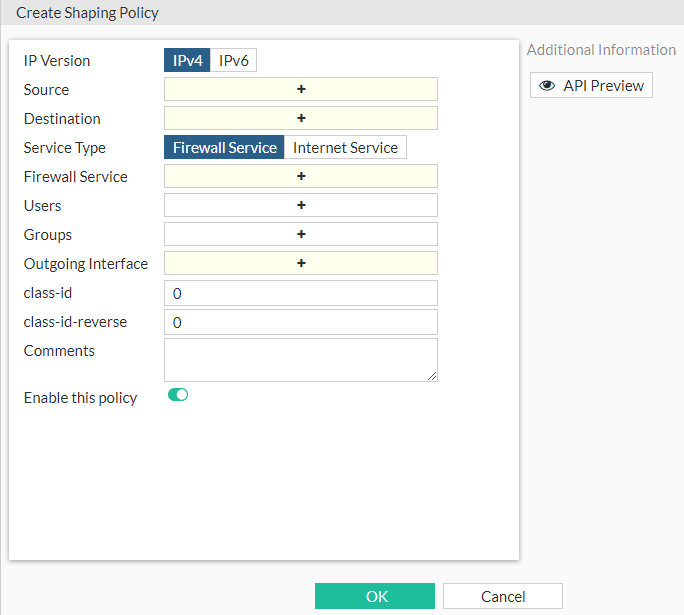
Task: Add an Outgoing Interface via plus icon
Action: click(301, 263)
